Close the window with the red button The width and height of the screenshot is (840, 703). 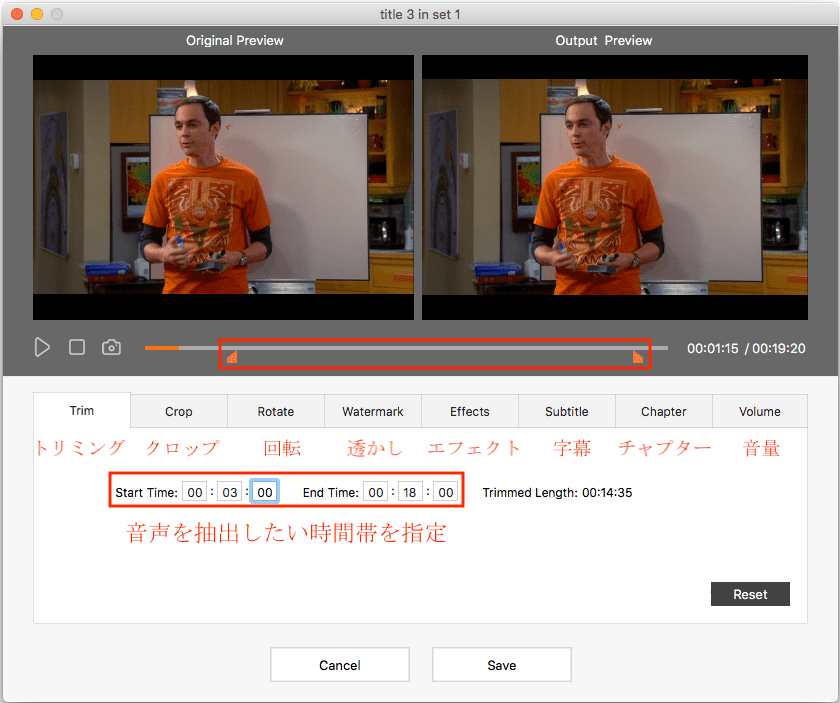[17, 14]
